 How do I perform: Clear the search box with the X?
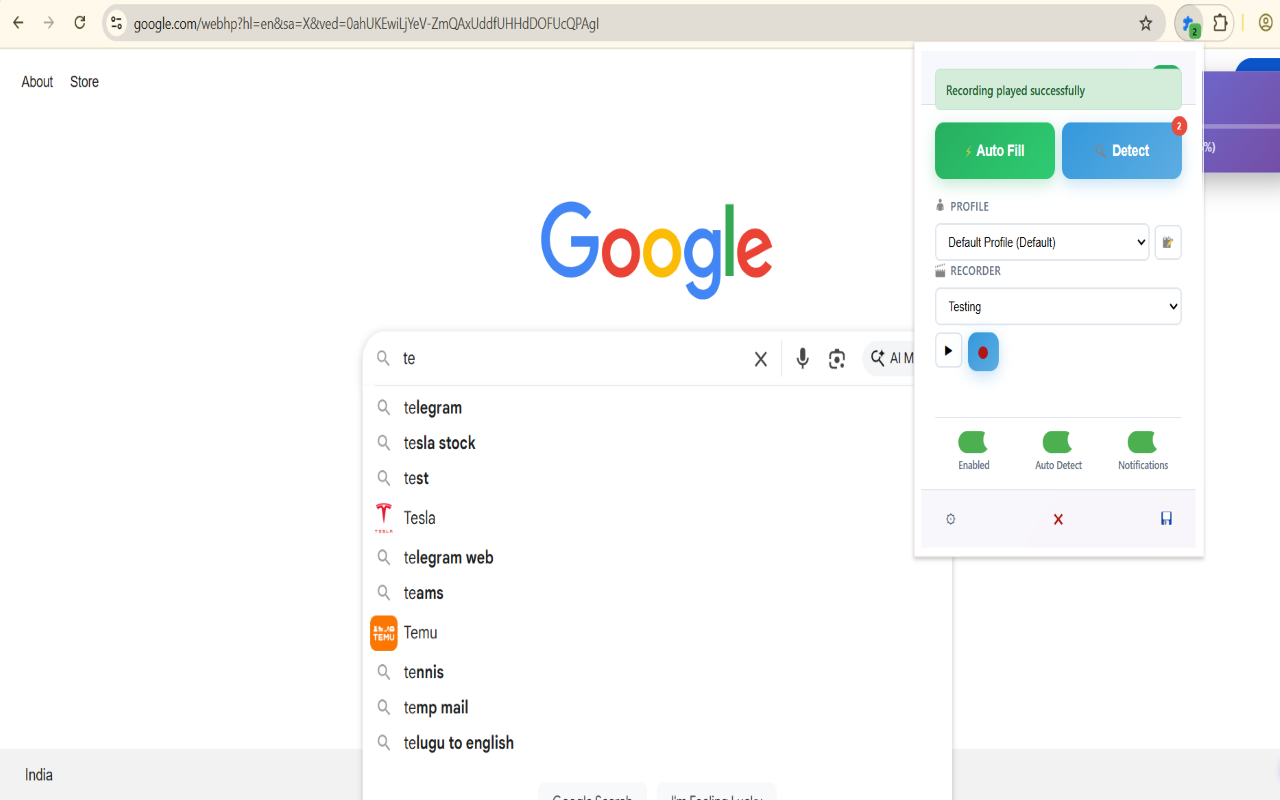[x=761, y=359]
